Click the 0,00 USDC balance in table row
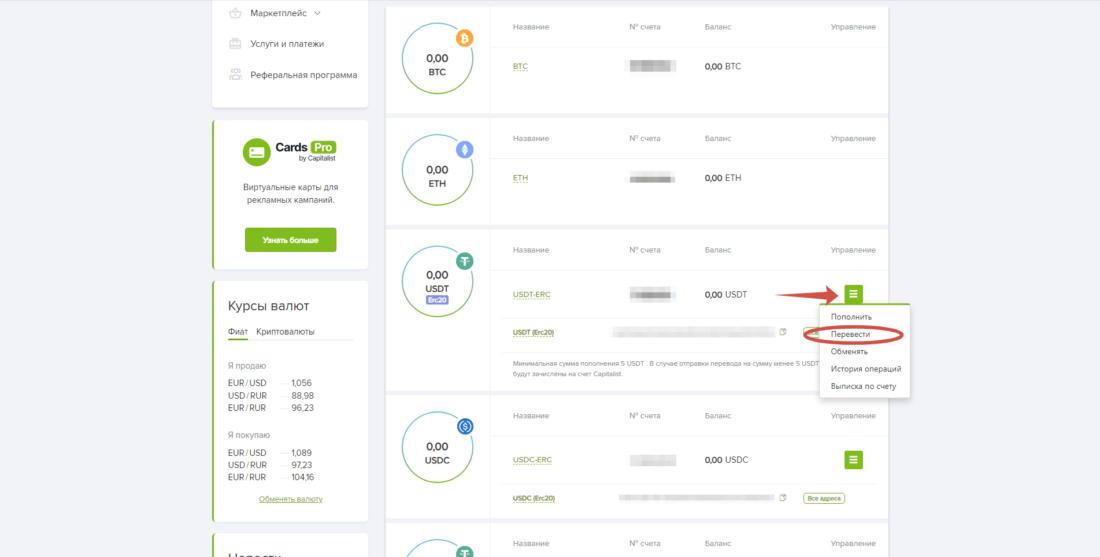The height and width of the screenshot is (557, 1100). (x=727, y=460)
